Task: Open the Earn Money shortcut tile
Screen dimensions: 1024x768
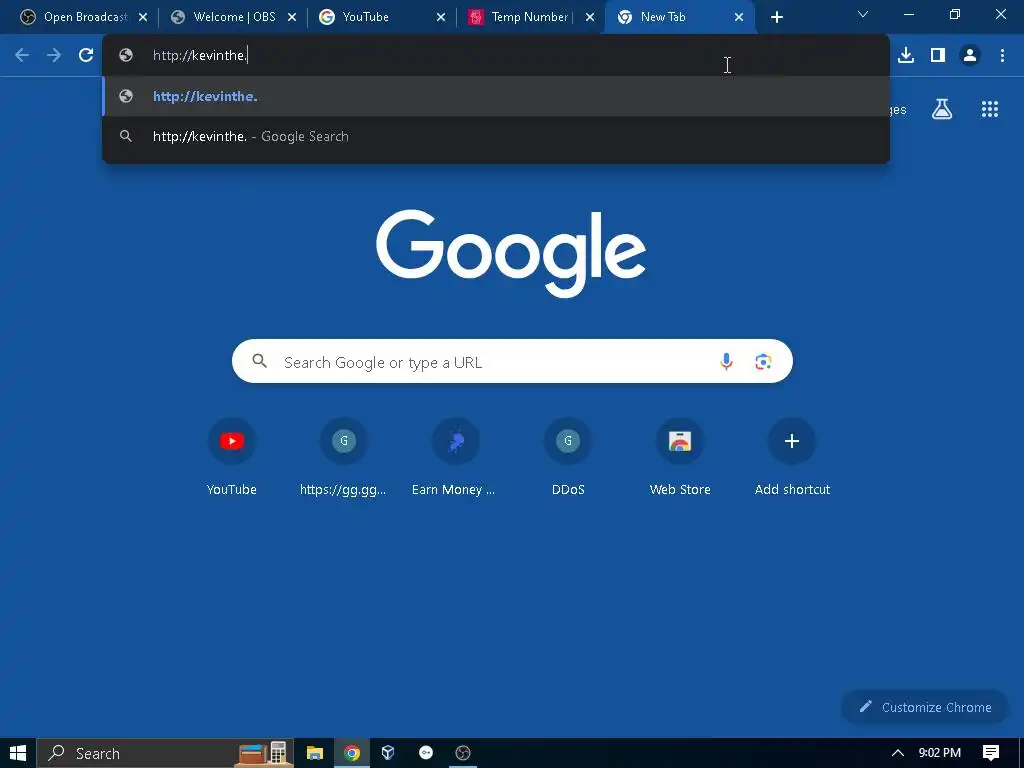Action: click(x=455, y=457)
